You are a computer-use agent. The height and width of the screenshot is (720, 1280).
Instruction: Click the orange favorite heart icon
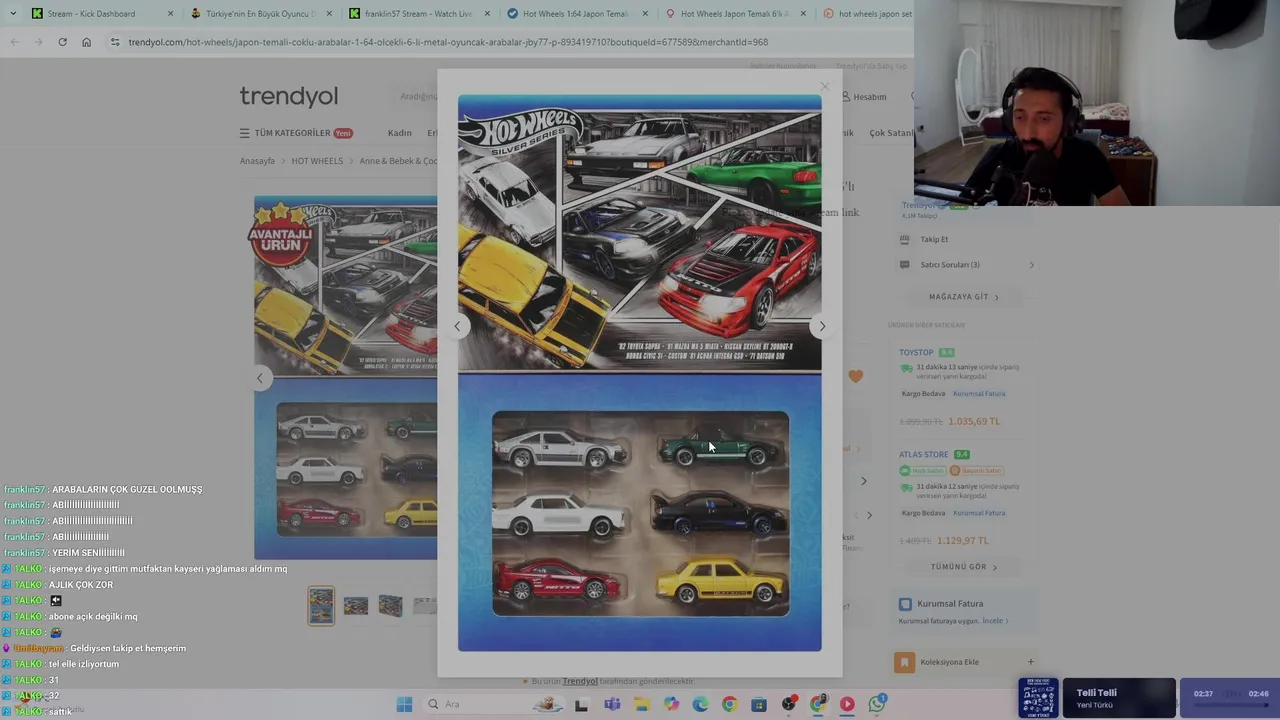coord(855,376)
